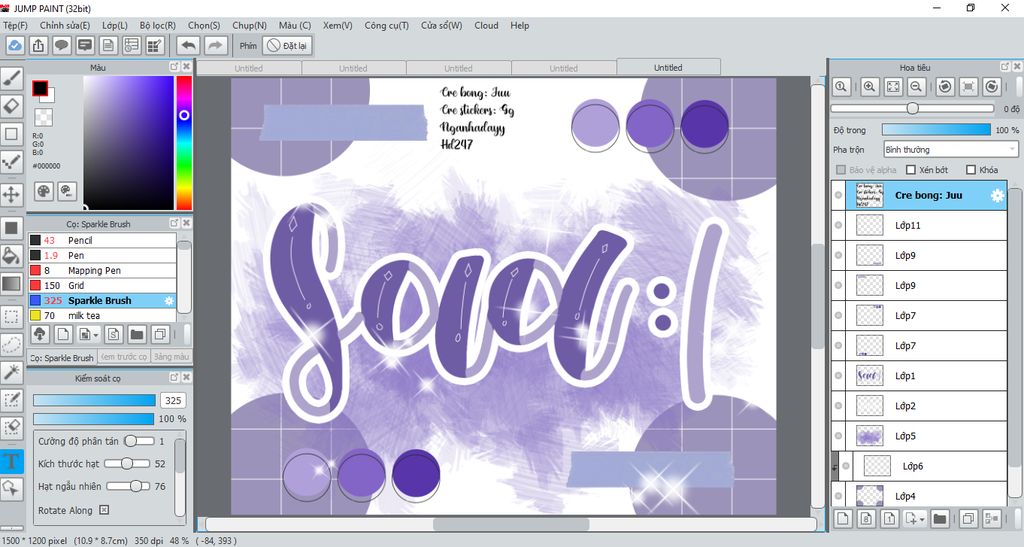Open the Tệp(F) menu
Image resolution: width=1024 pixels, height=547 pixels.
pyautogui.click(x=15, y=25)
